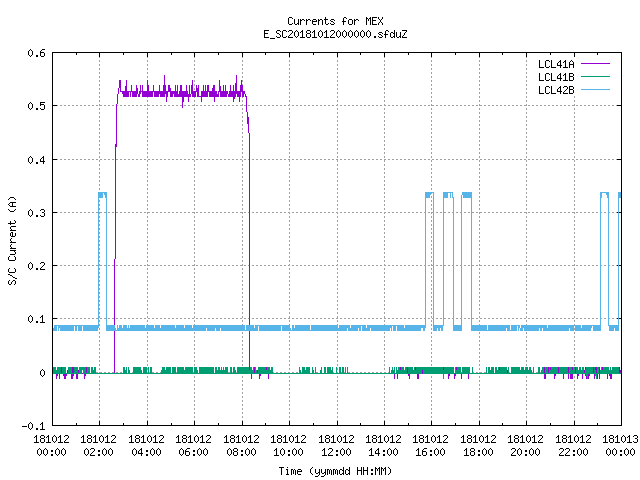
Task: Click the LCL41B legend label
Action: coord(556,77)
